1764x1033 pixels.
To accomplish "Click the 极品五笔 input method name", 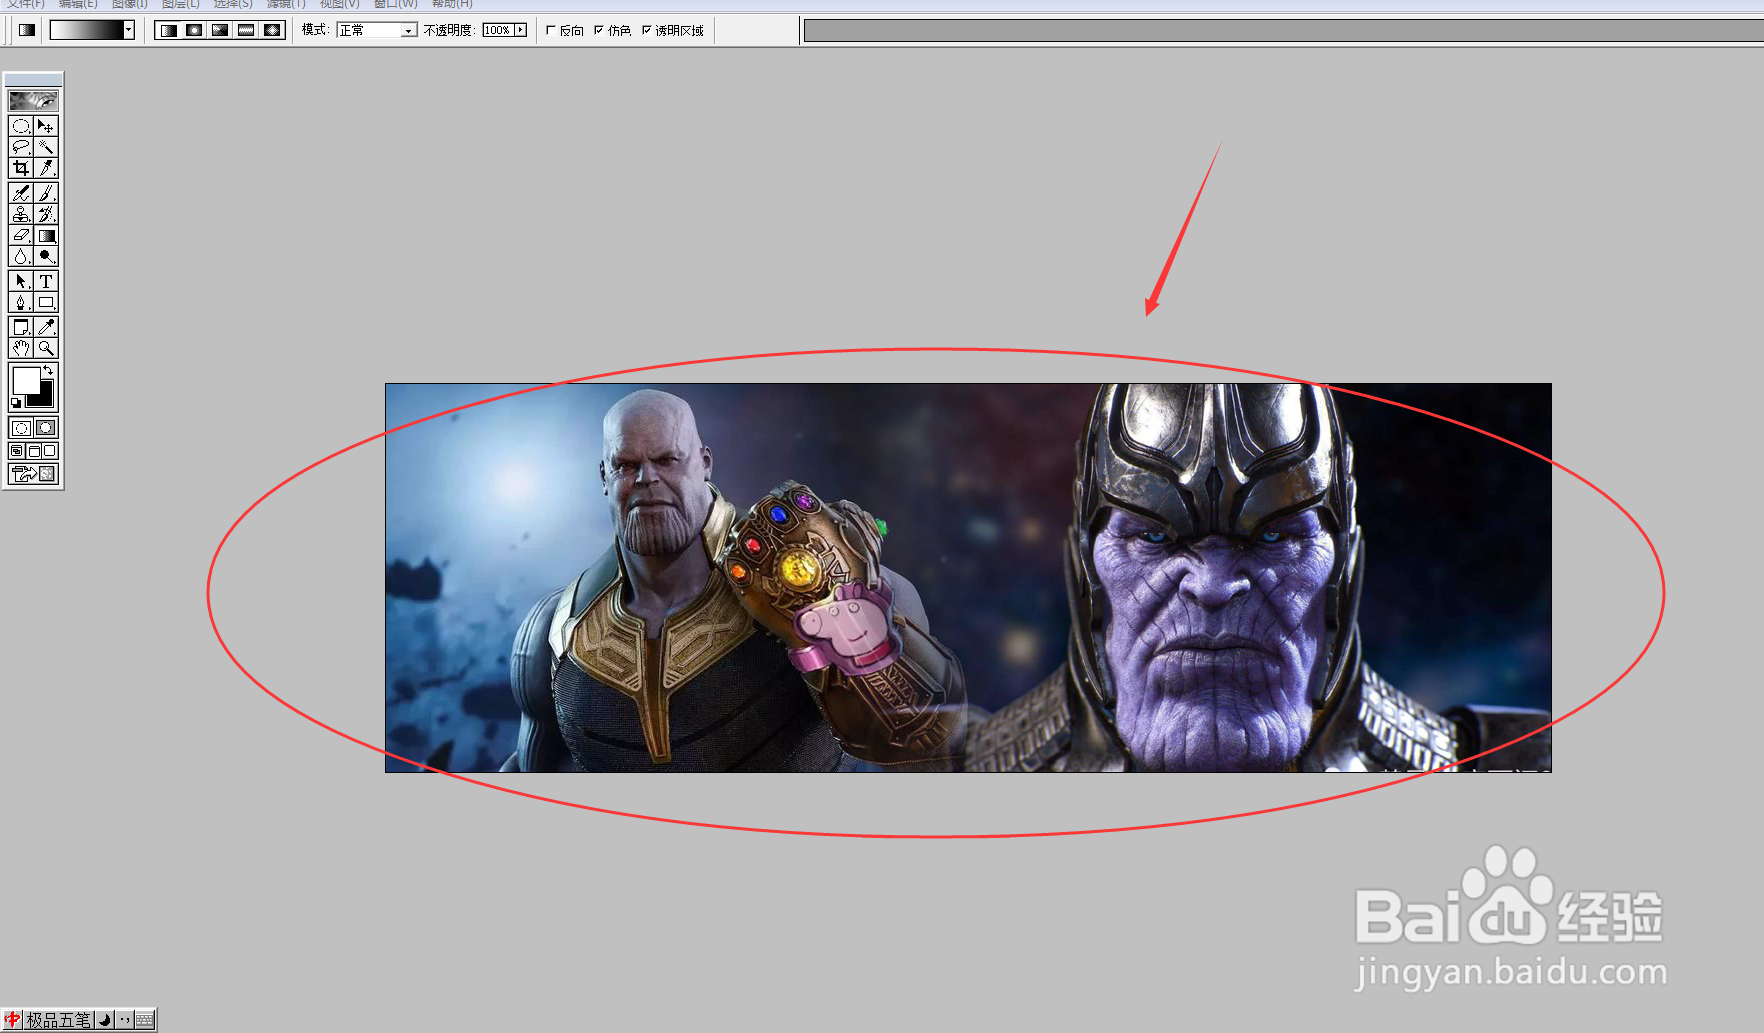I will point(59,1020).
